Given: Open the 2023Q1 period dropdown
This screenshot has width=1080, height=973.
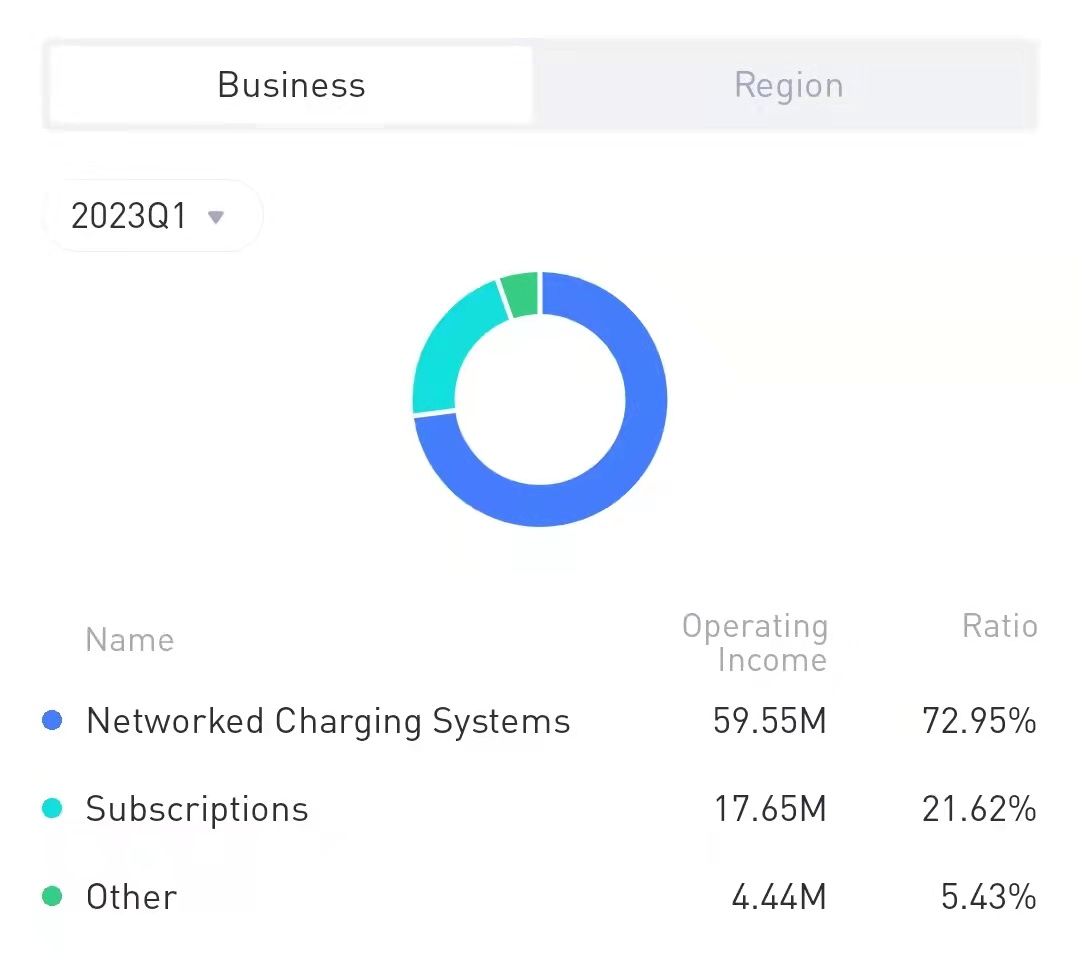Looking at the screenshot, I should tap(151, 216).
